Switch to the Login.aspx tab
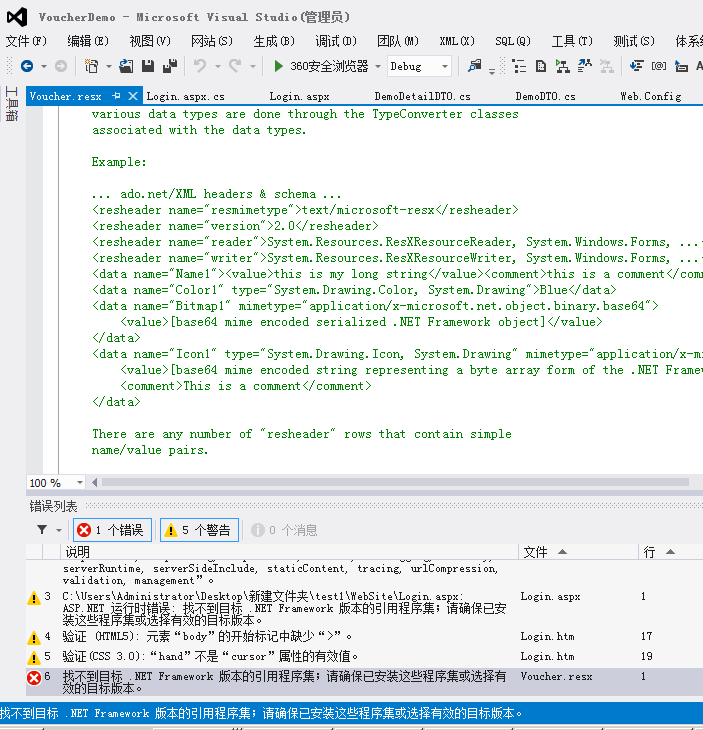 point(299,96)
